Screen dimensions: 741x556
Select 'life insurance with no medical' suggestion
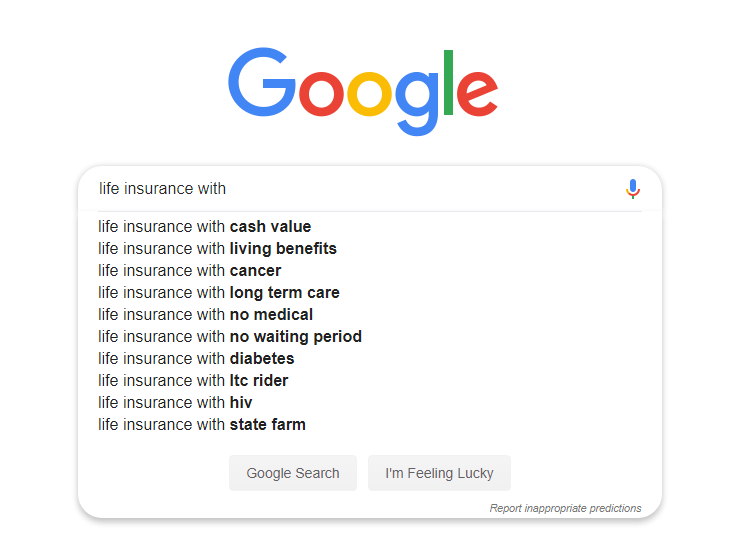click(x=370, y=315)
